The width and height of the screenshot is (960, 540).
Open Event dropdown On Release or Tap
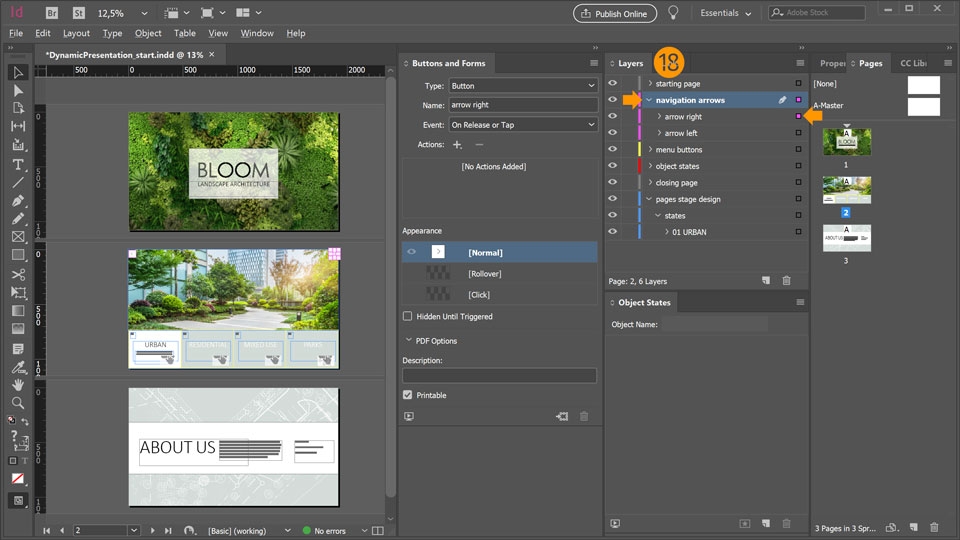point(523,125)
